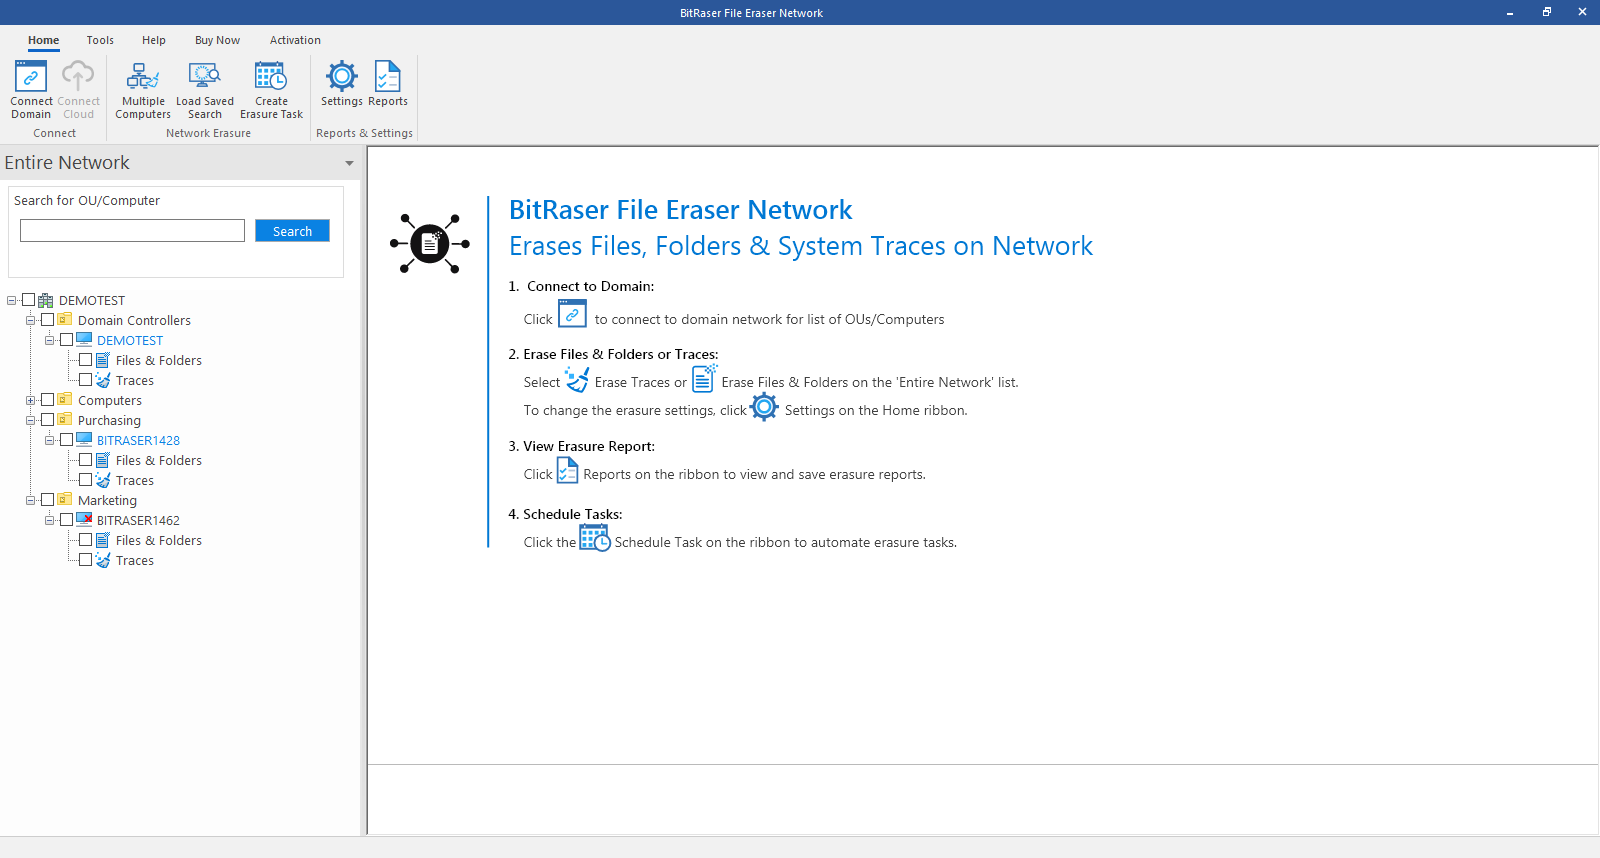Collapse the Marketing node
Screen dimensions: 1600x858
(x=30, y=500)
